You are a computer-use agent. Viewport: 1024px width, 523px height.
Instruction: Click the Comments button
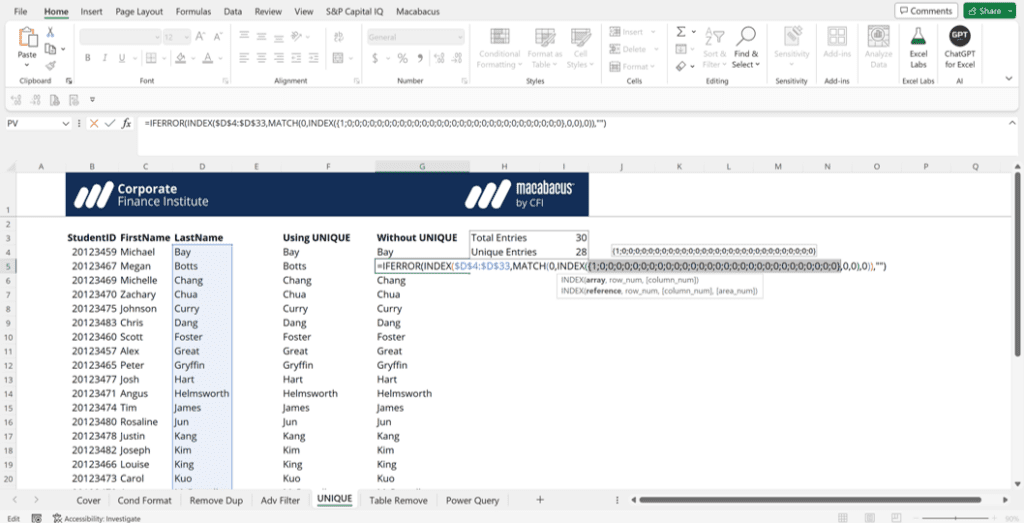pos(925,11)
